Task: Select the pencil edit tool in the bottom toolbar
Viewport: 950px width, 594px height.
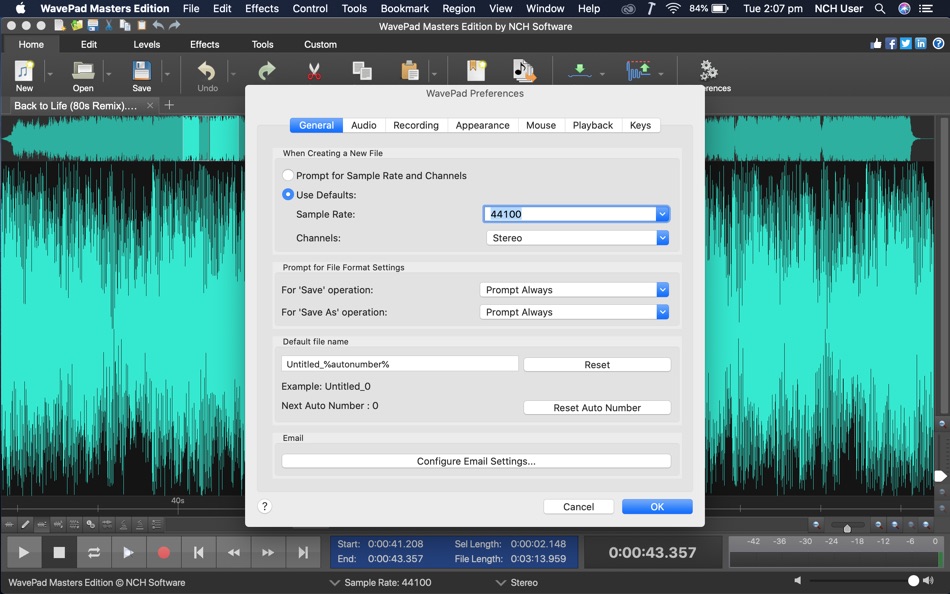Action: coord(25,524)
